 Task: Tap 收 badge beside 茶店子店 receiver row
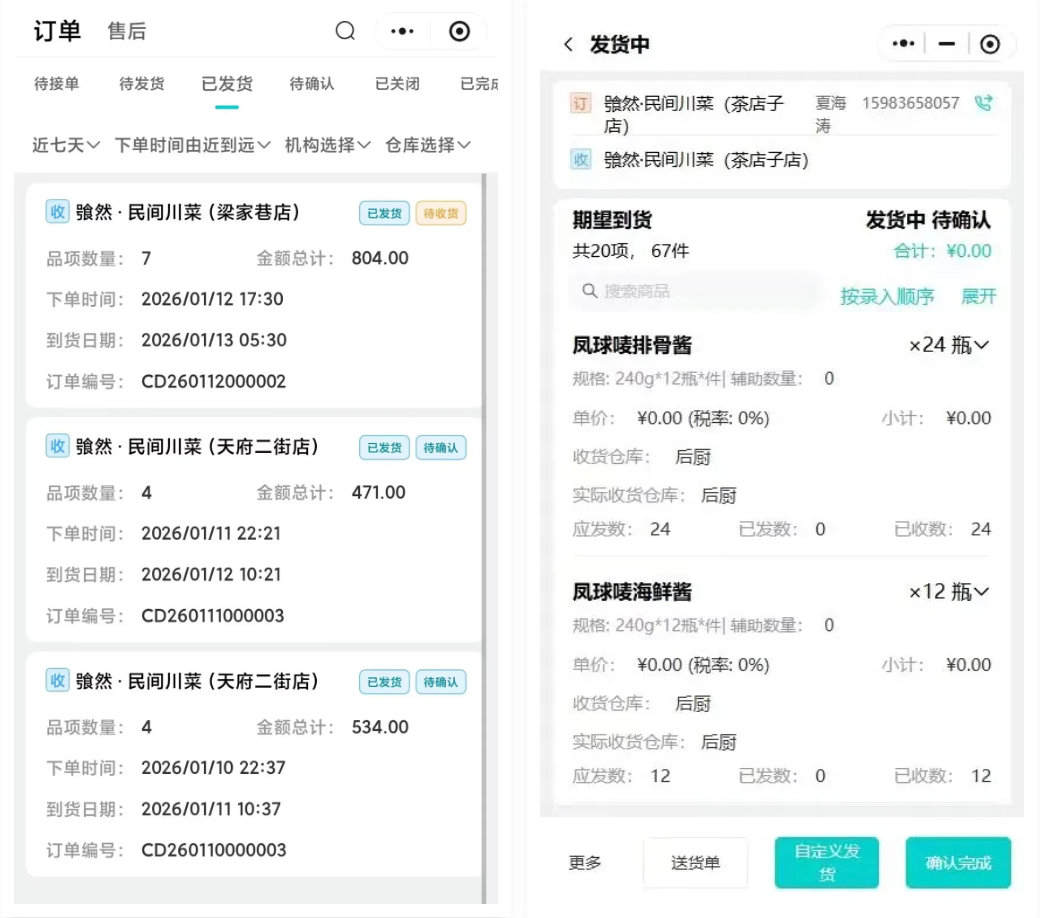coord(580,159)
